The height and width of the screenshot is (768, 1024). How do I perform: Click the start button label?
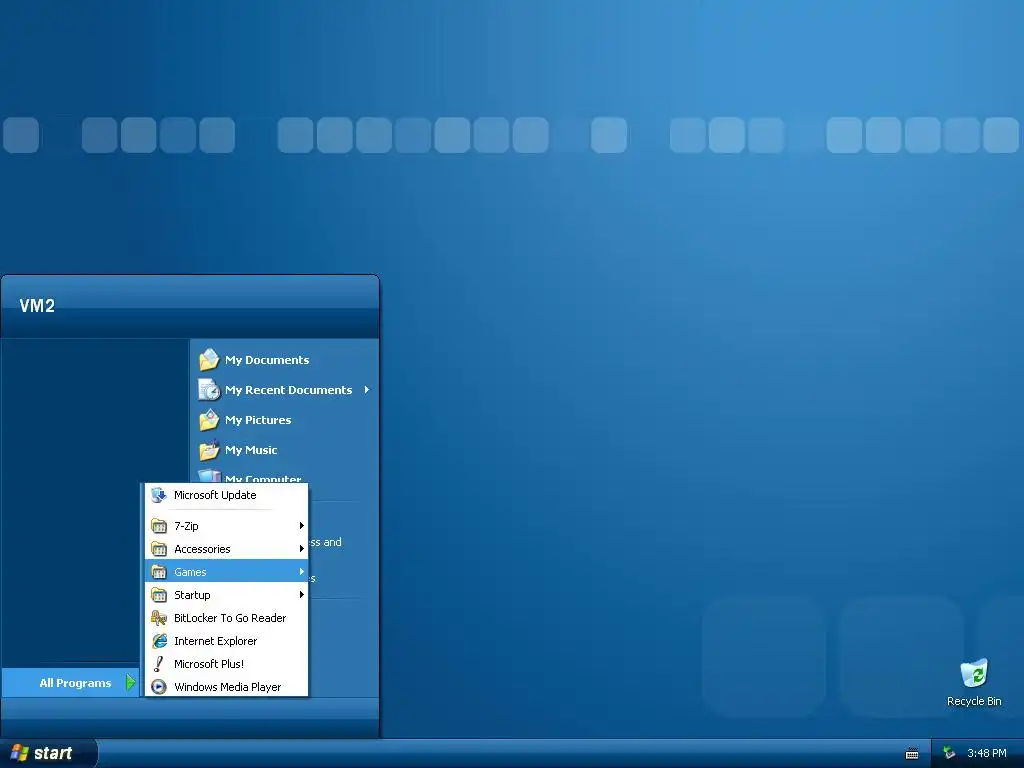click(53, 753)
